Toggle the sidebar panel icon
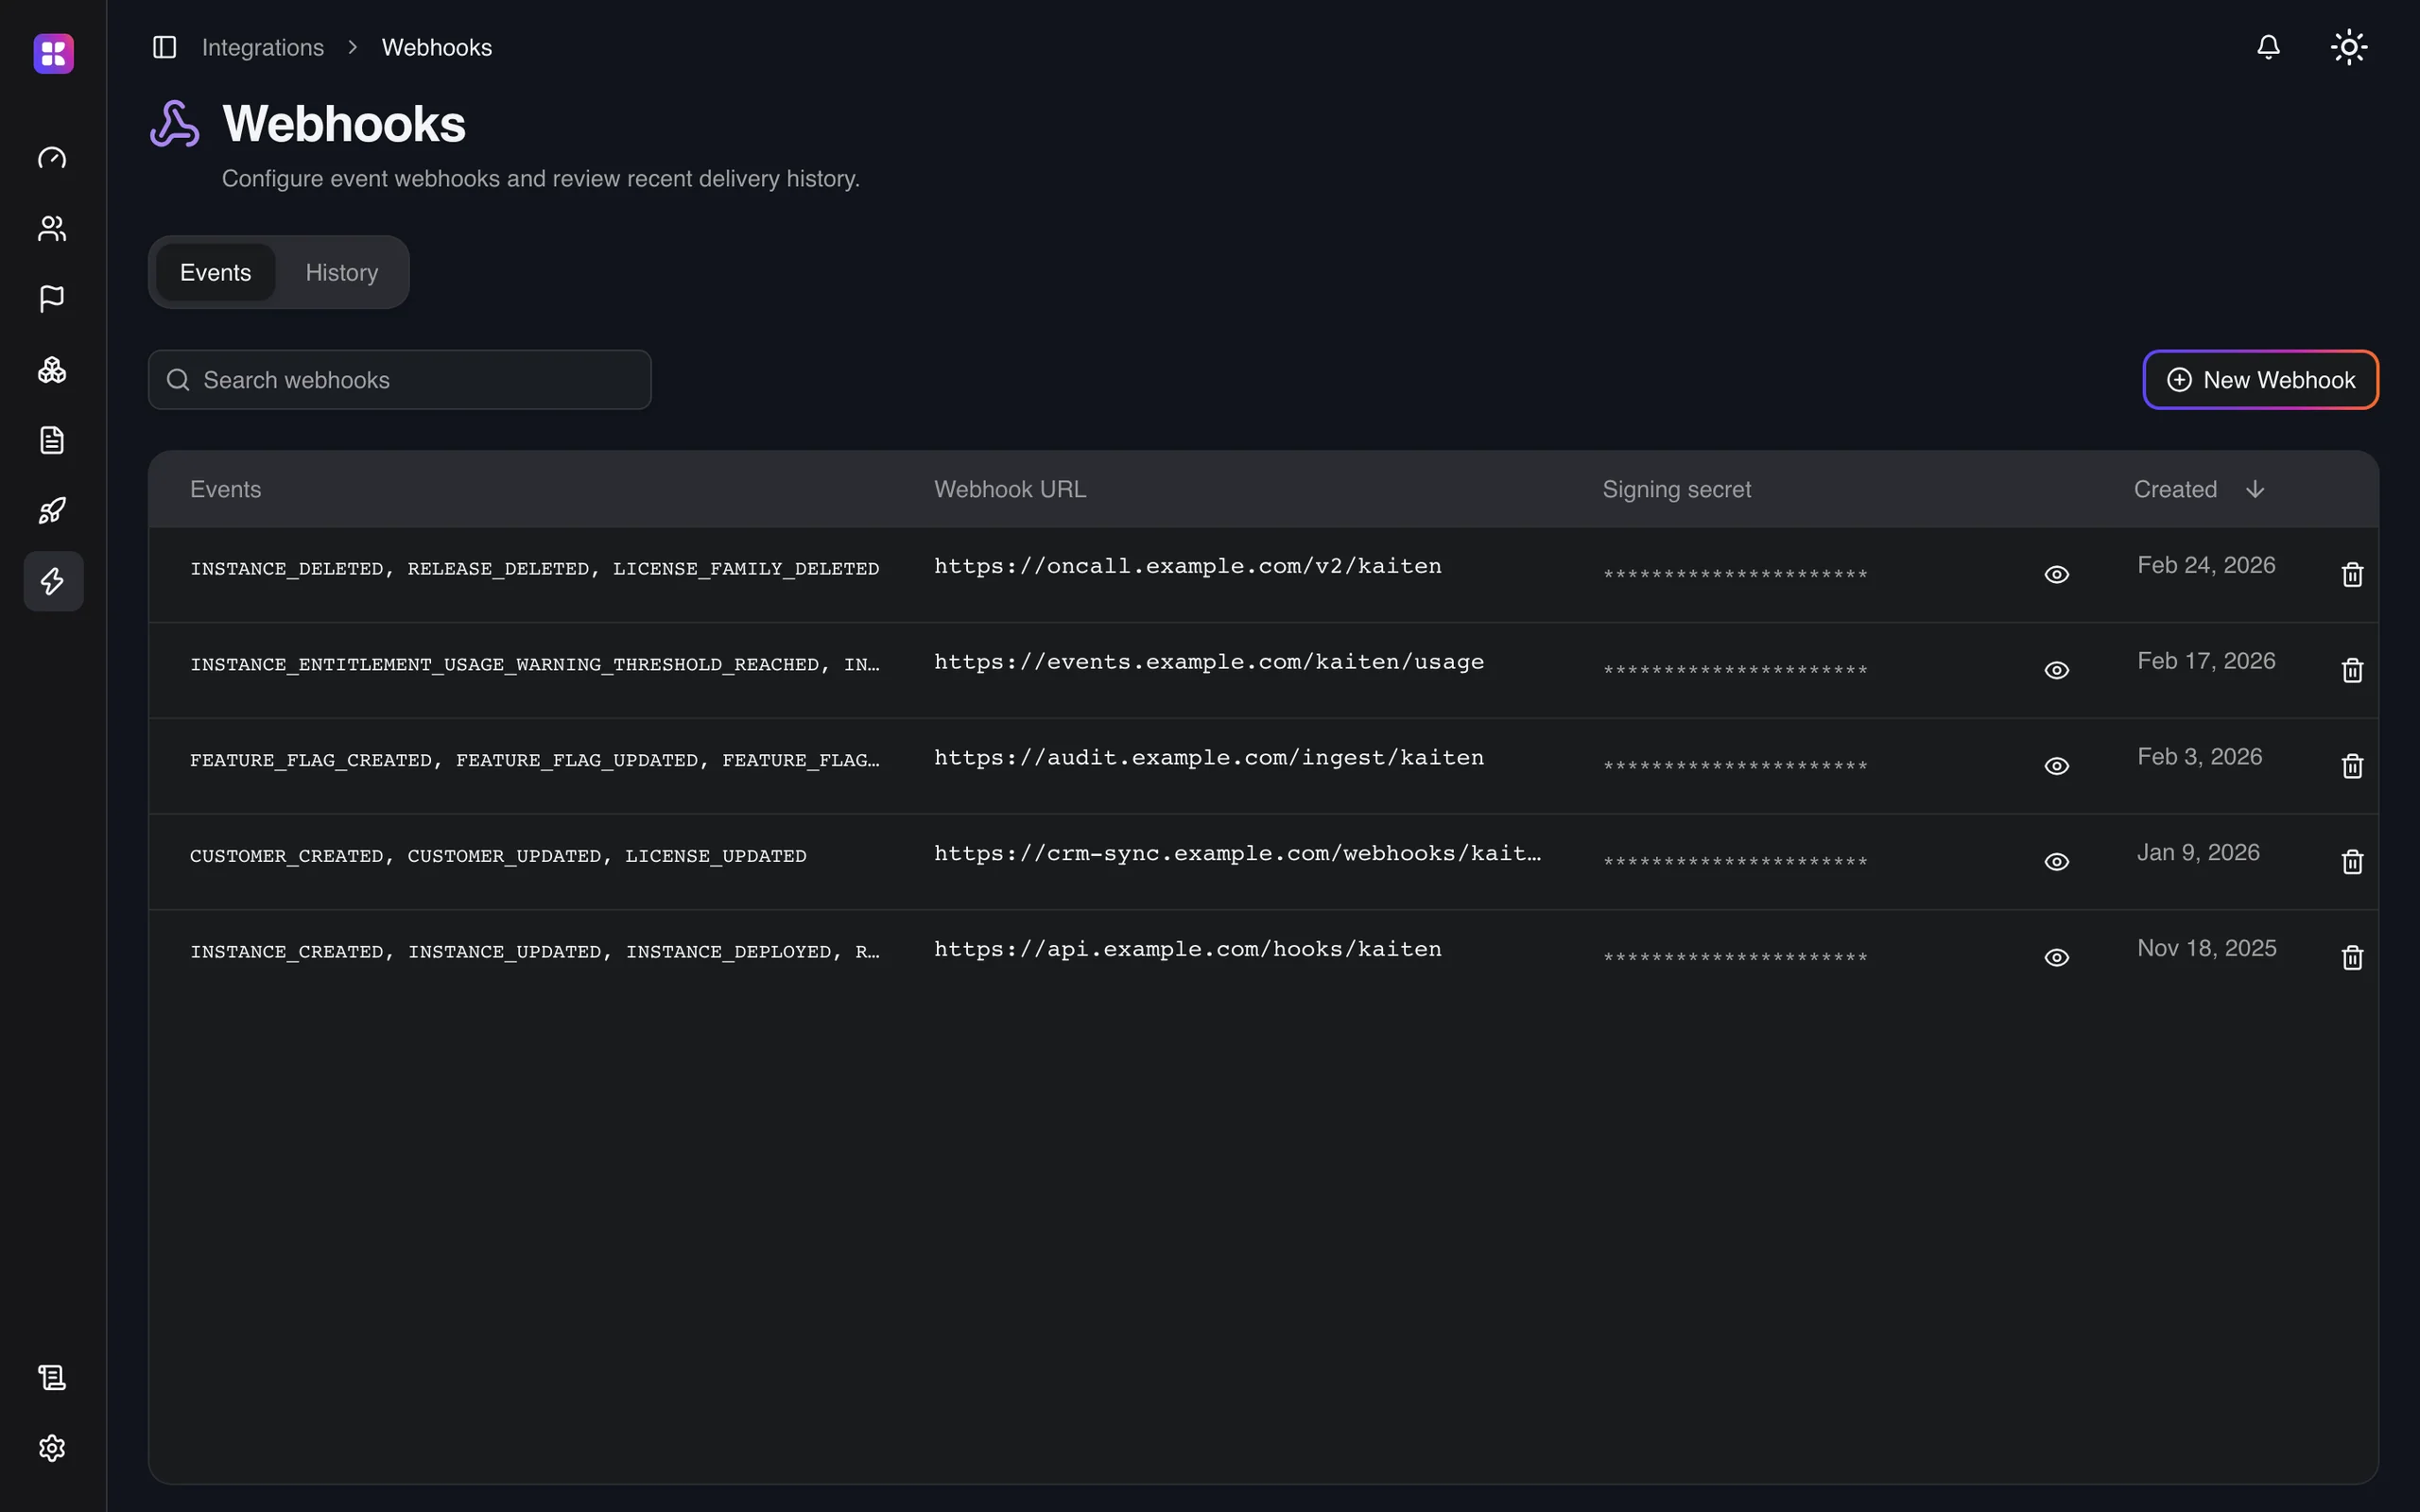Viewport: 2420px width, 1512px height. coord(165,47)
